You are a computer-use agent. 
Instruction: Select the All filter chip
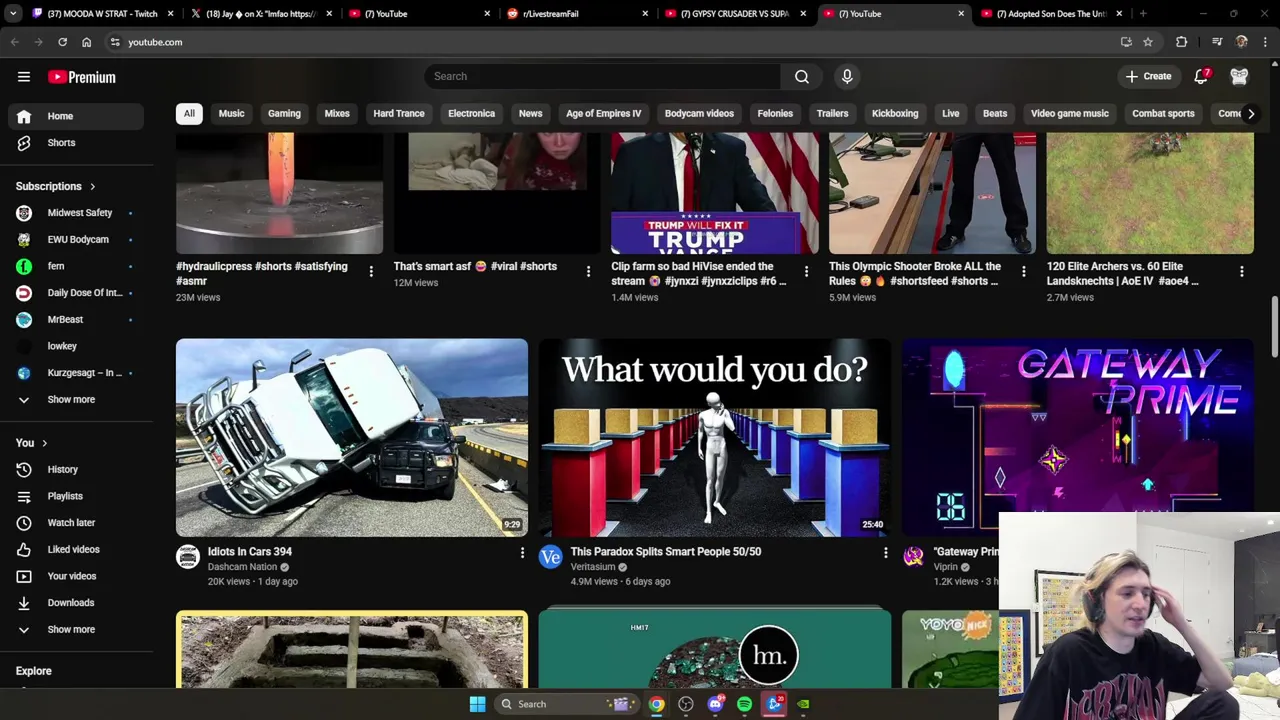coord(189,113)
